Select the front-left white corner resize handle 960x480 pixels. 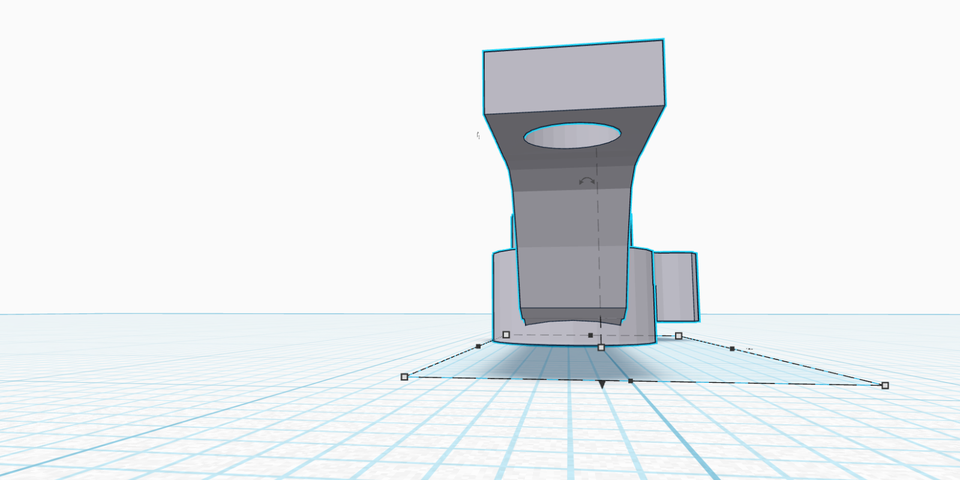(x=405, y=377)
